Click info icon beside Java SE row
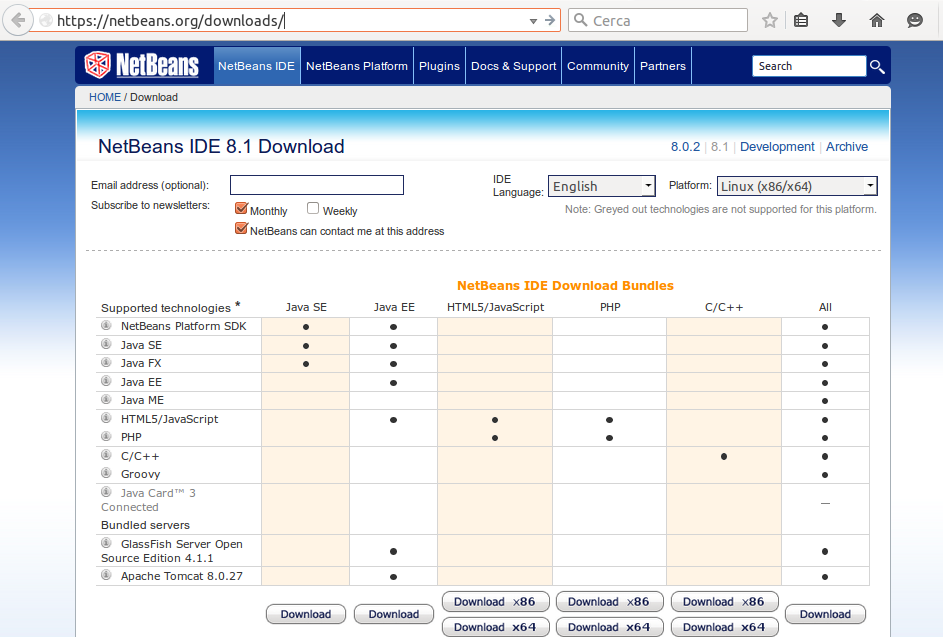This screenshot has width=943, height=637. [106, 344]
